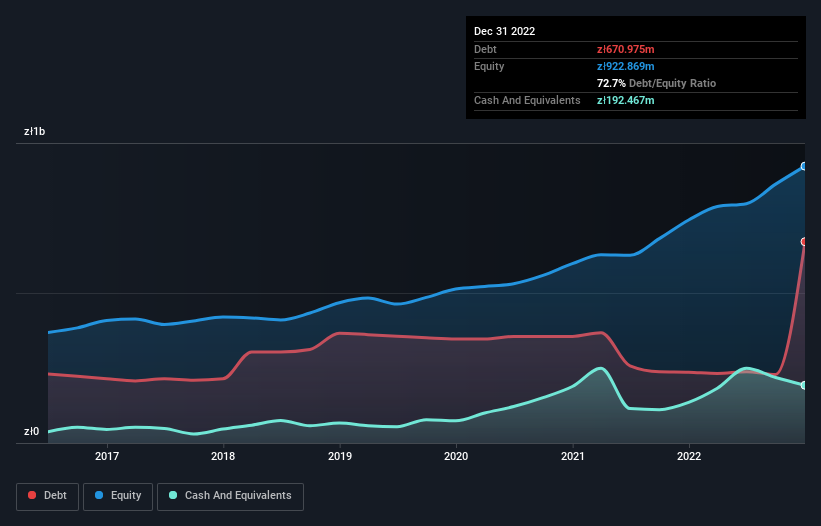821x526 pixels.
Task: Click the Equity label in tooltip
Action: point(489,66)
